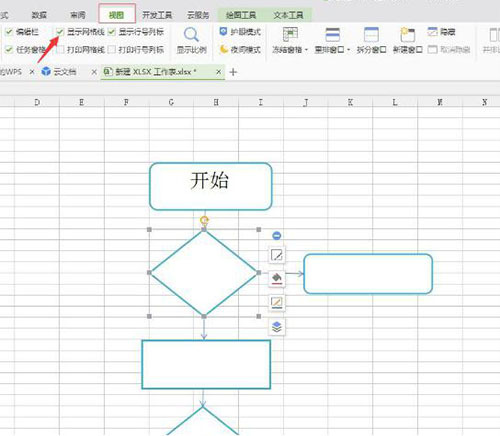Switch to the 云文档 document tab

point(65,72)
